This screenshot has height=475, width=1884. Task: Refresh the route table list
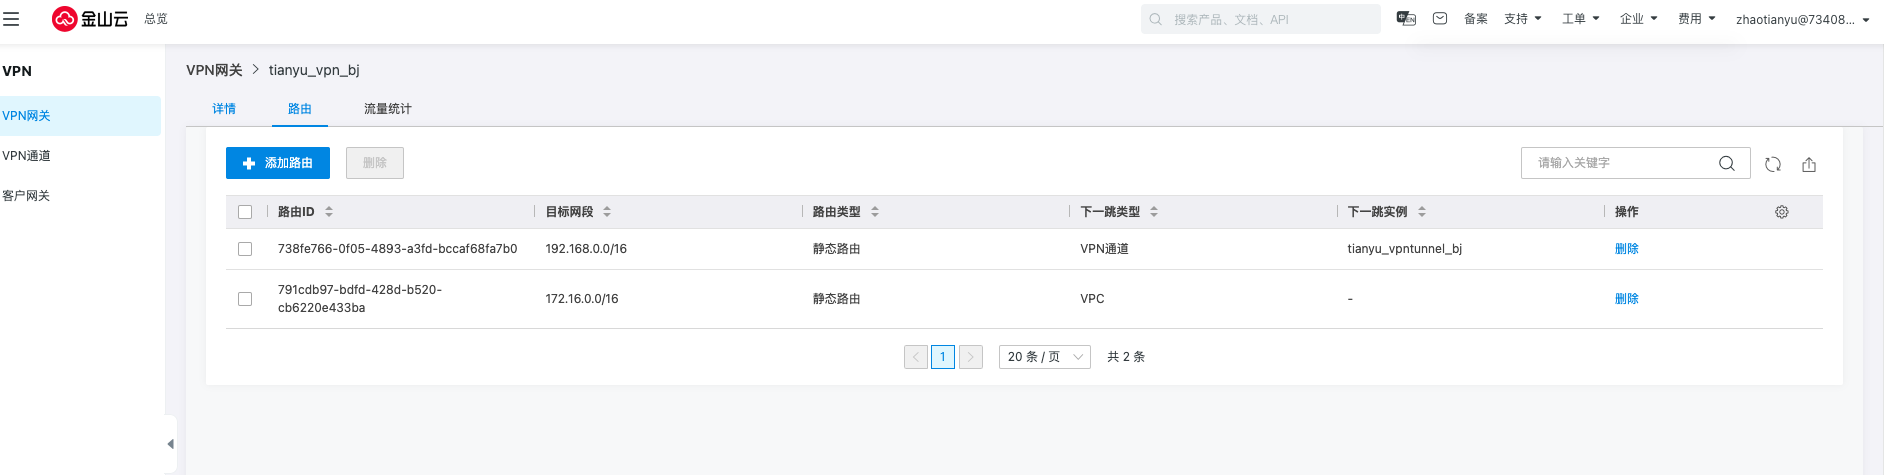(1773, 164)
